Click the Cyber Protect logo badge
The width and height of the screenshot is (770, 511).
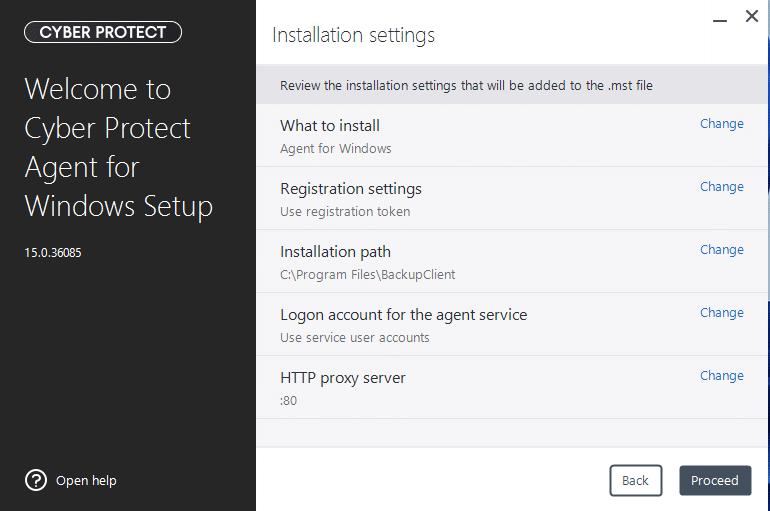pyautogui.click(x=103, y=32)
